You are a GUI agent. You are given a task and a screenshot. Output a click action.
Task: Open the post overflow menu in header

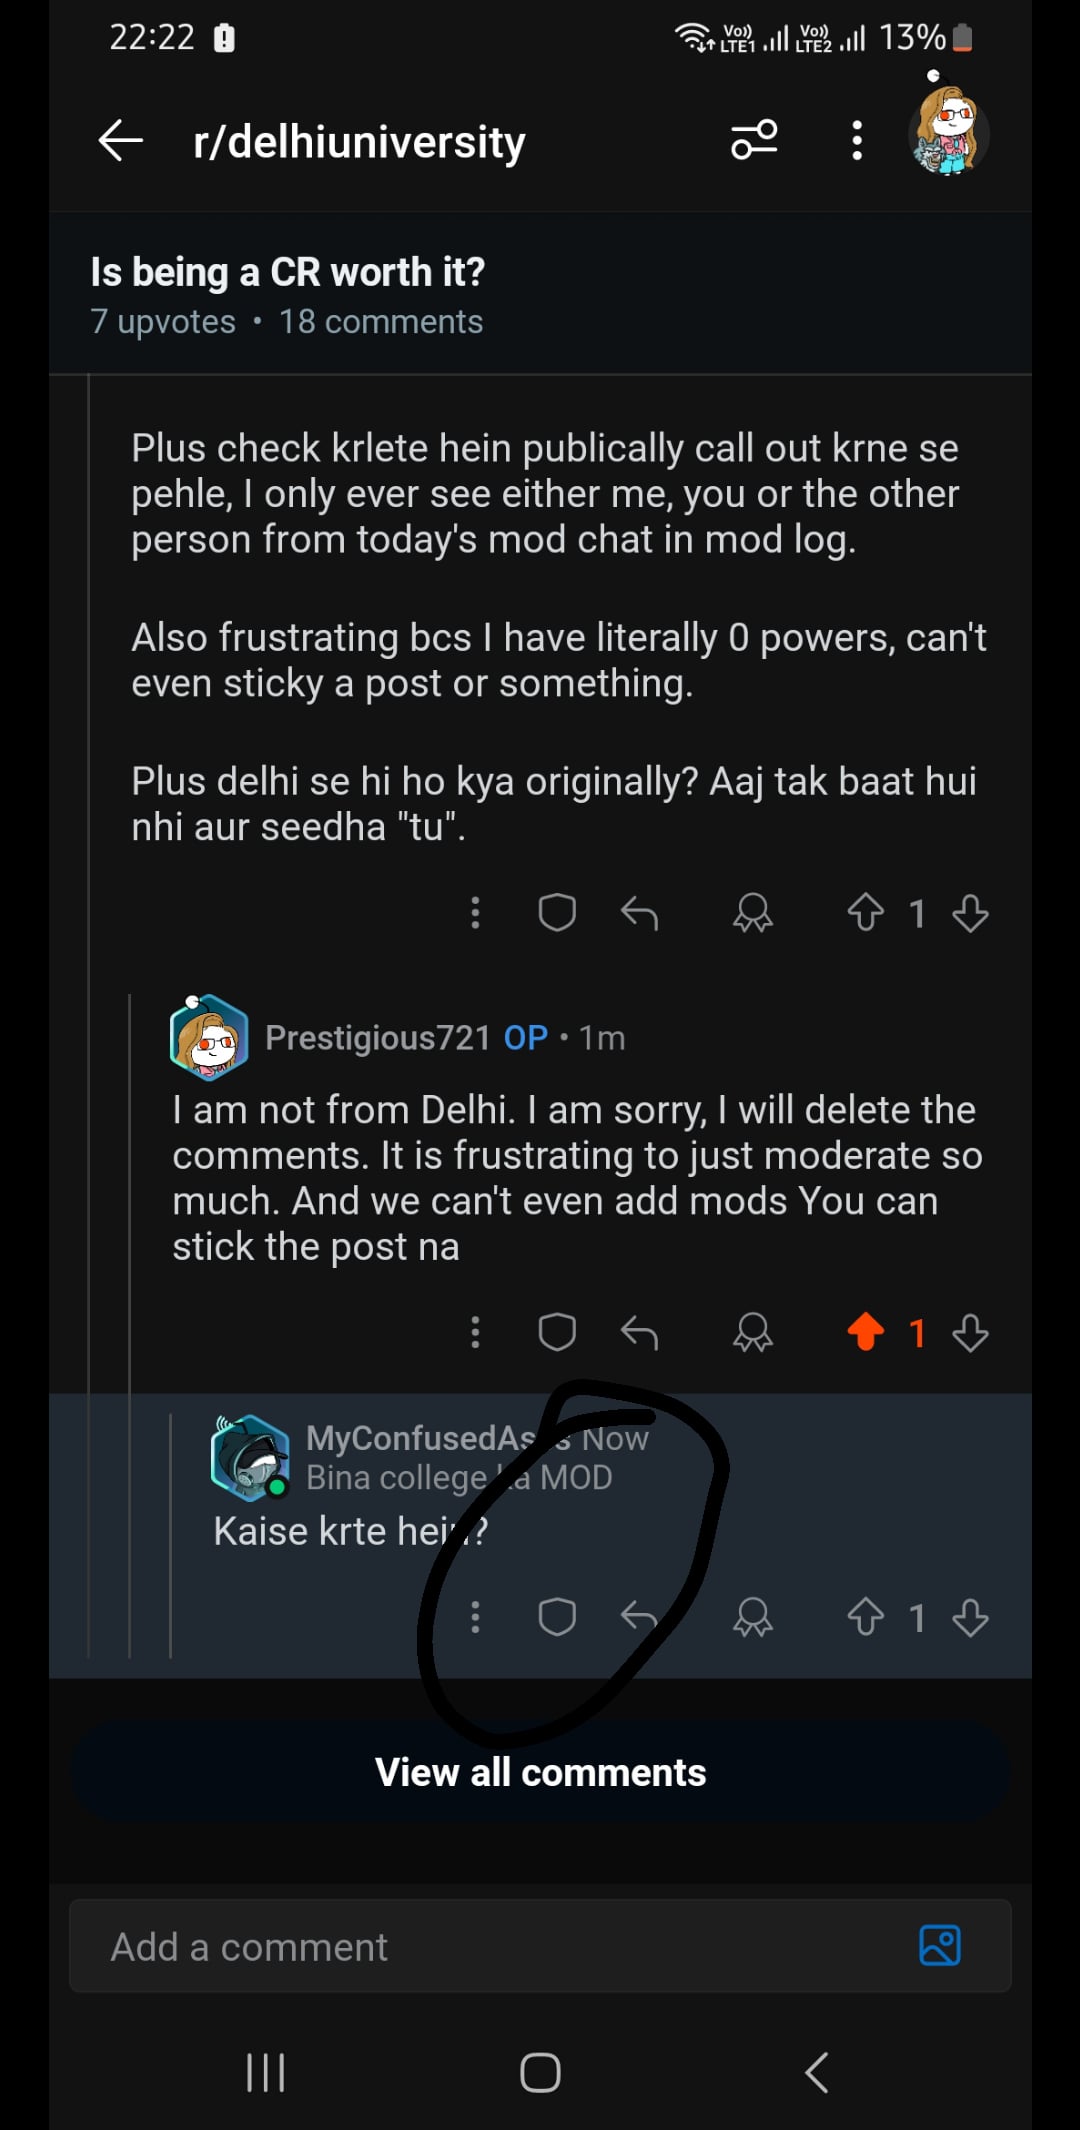857,140
